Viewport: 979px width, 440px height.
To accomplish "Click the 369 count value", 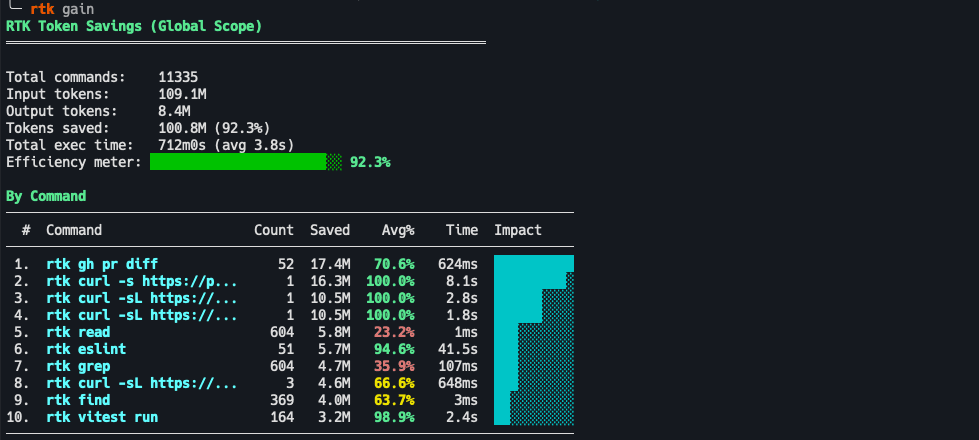I will [x=282, y=400].
